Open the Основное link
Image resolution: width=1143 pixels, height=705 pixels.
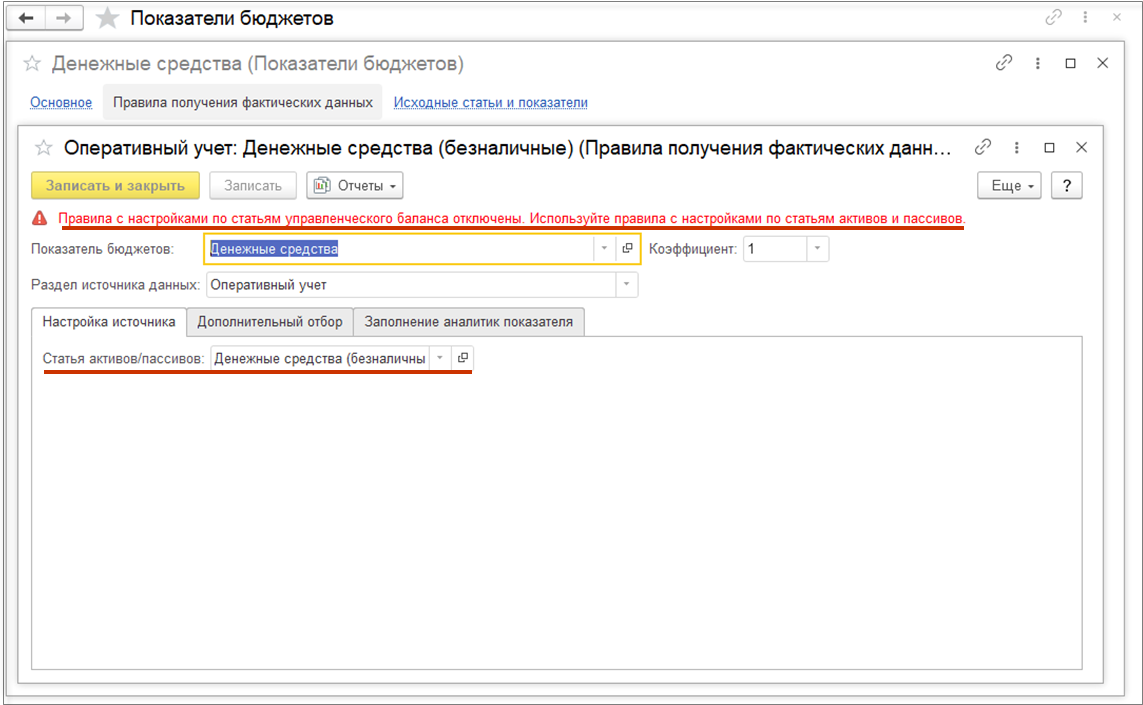(61, 103)
